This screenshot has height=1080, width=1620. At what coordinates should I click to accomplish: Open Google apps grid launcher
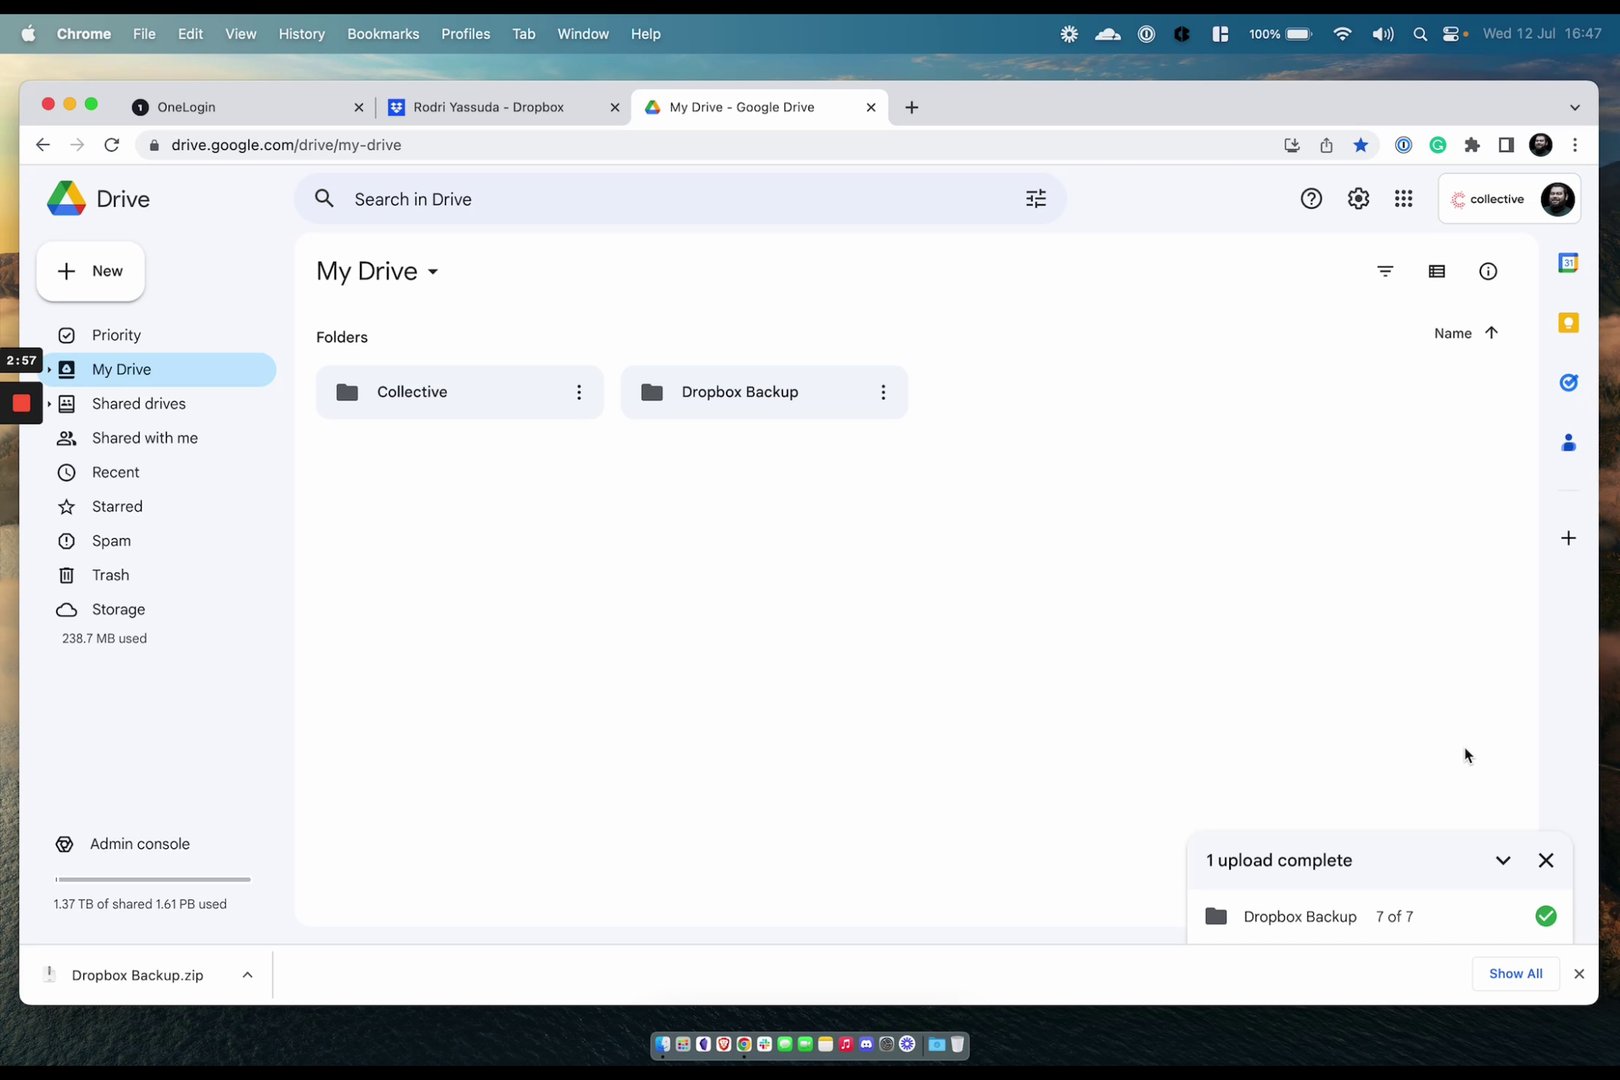pyautogui.click(x=1404, y=199)
